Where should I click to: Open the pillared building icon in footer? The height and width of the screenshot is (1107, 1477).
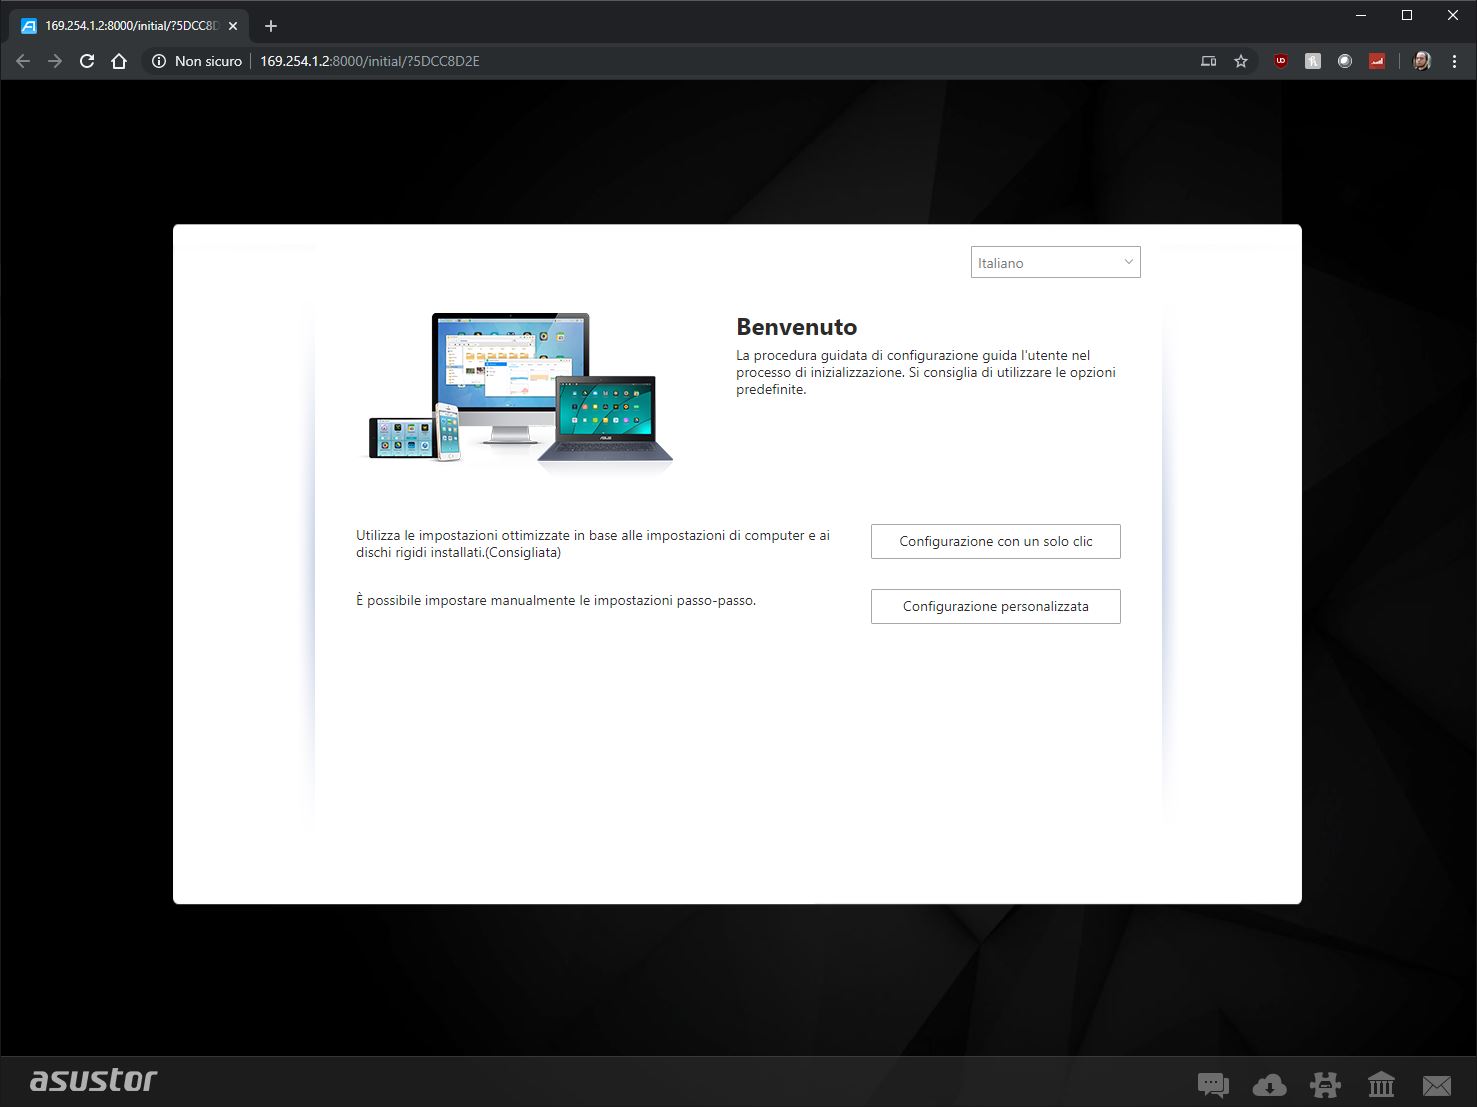pos(1381,1084)
